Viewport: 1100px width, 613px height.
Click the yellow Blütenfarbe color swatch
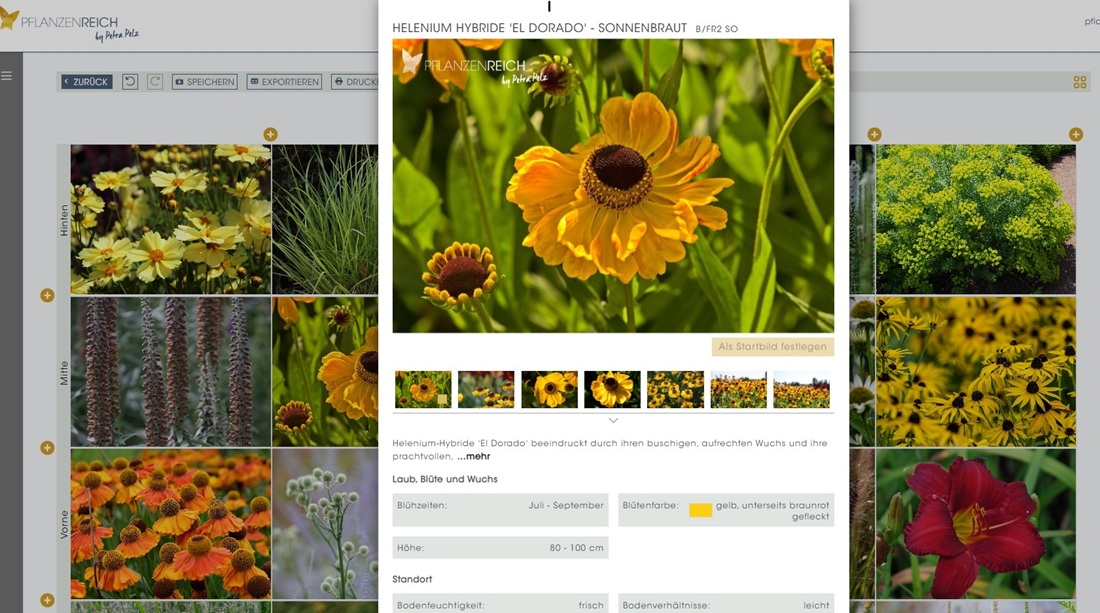tap(700, 510)
